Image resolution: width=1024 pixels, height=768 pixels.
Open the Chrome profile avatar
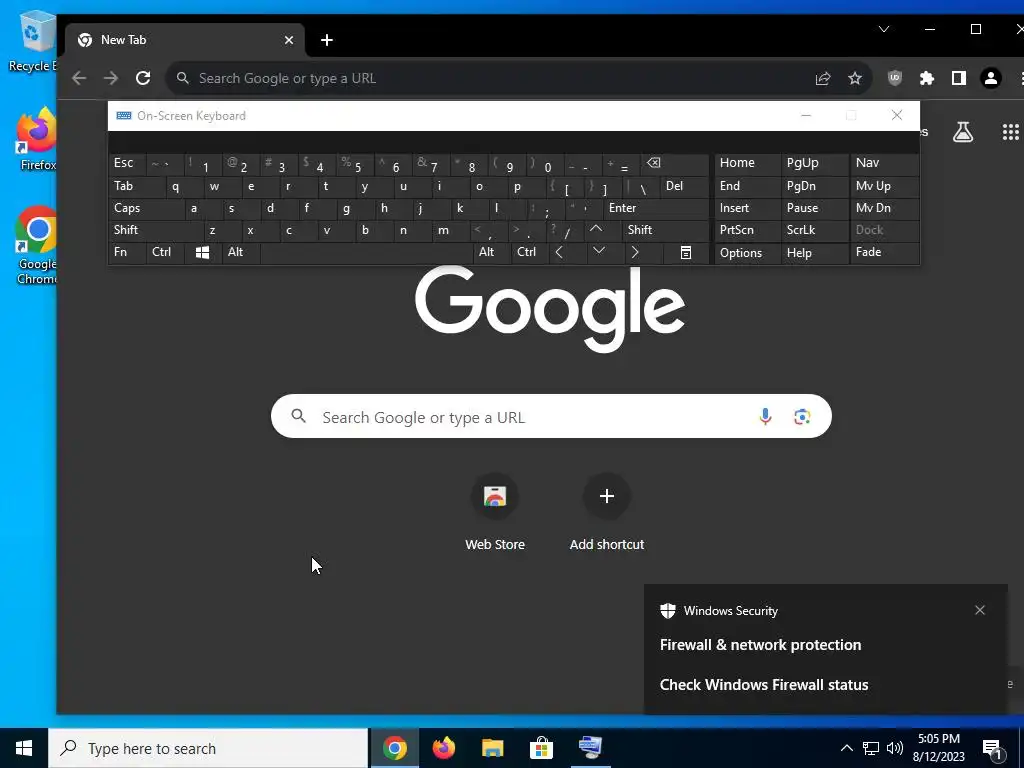tap(991, 78)
